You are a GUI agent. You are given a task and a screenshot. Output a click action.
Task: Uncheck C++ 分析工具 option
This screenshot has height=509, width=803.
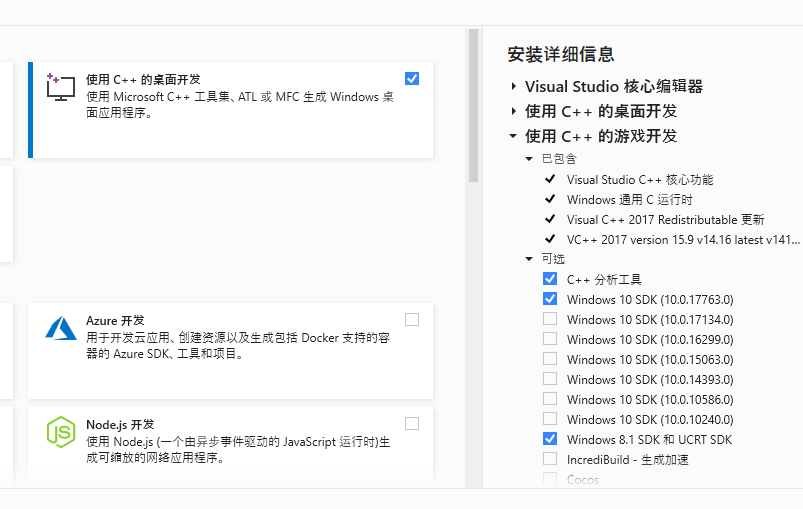coord(550,279)
